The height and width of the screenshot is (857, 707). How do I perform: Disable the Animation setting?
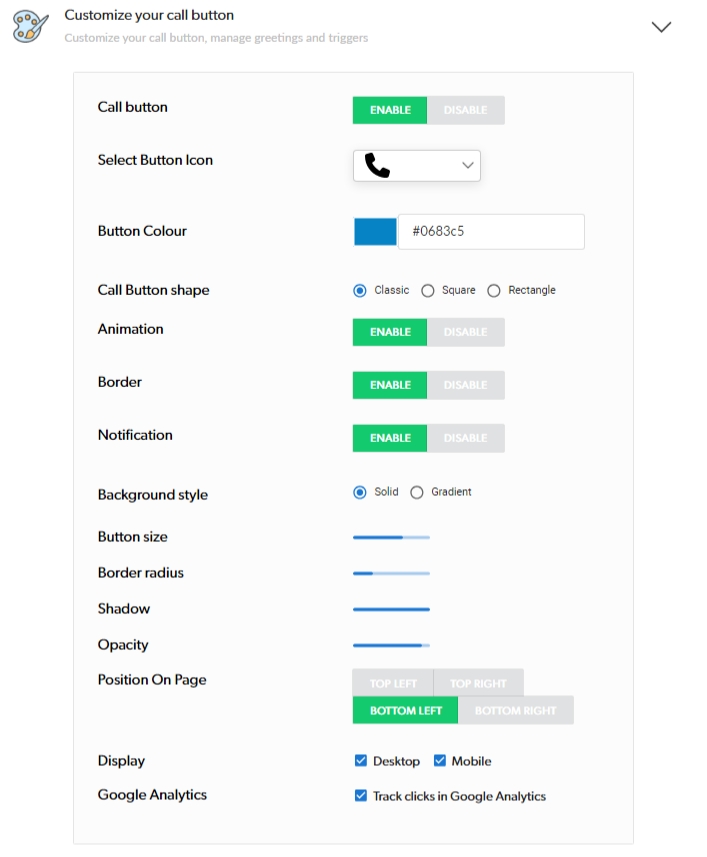tap(465, 332)
